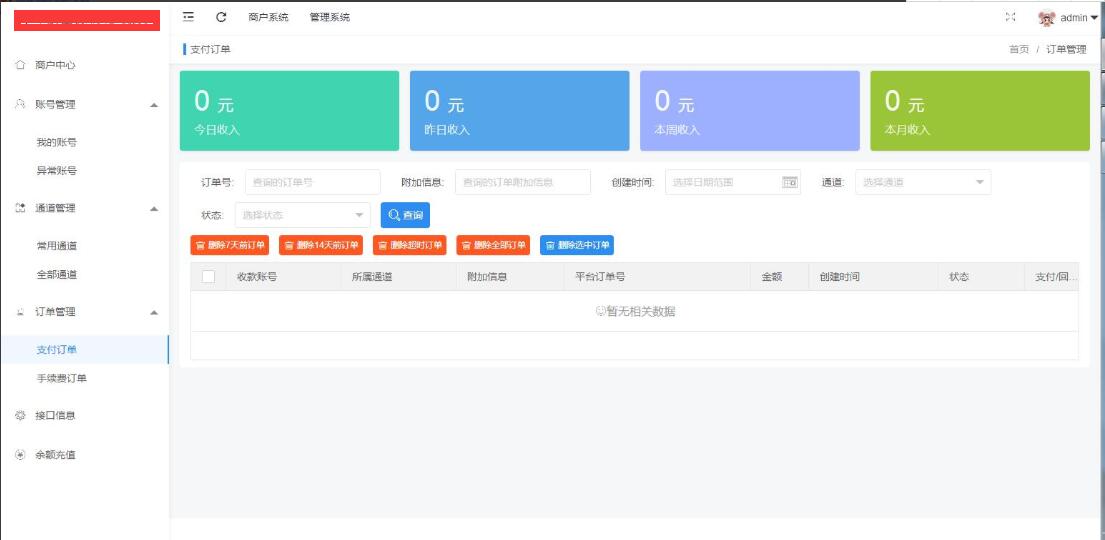Click the blue 删除选中订单 button

coord(577,245)
